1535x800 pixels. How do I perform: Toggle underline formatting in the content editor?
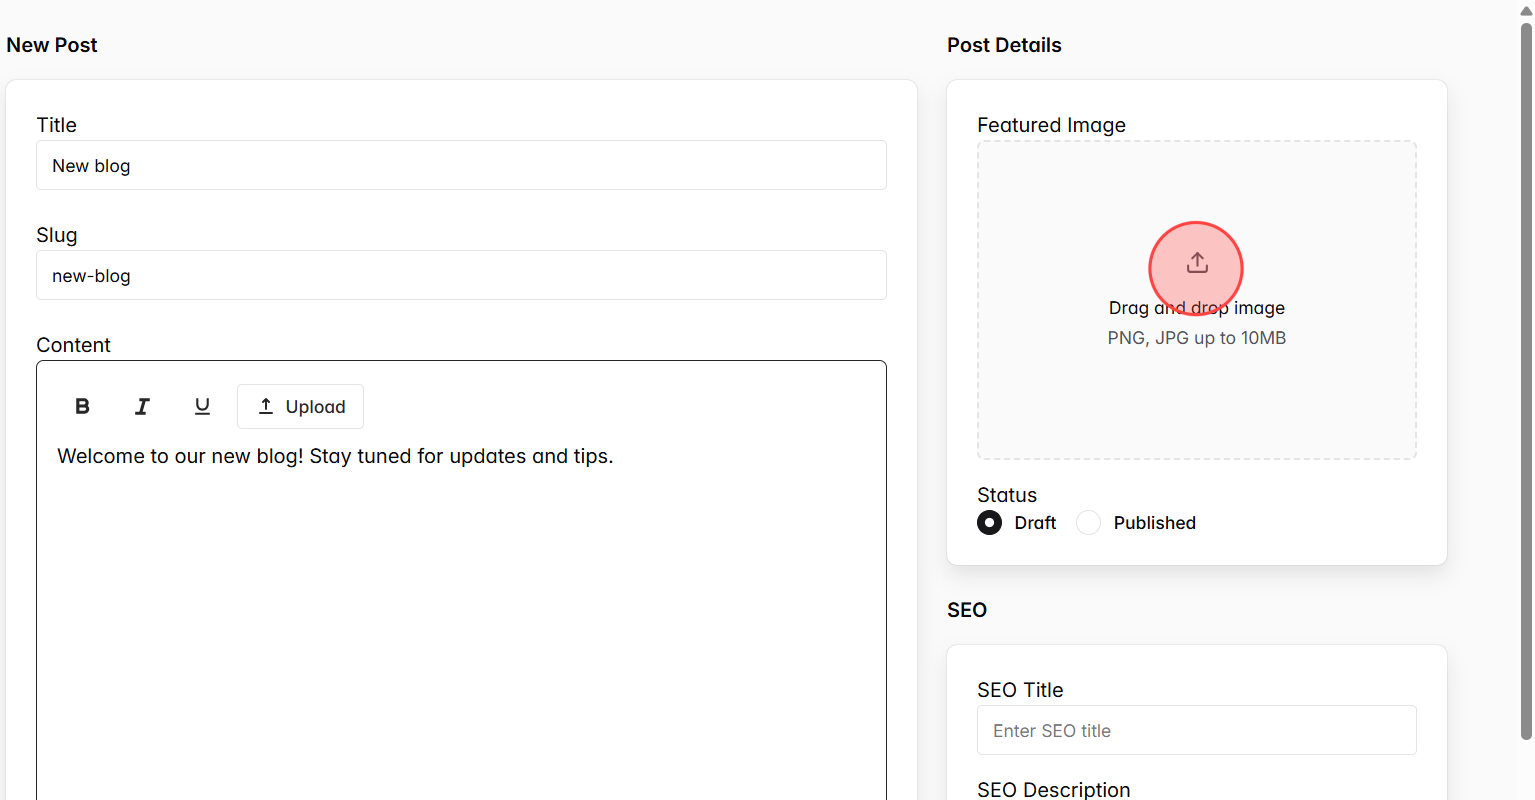pyautogui.click(x=201, y=406)
